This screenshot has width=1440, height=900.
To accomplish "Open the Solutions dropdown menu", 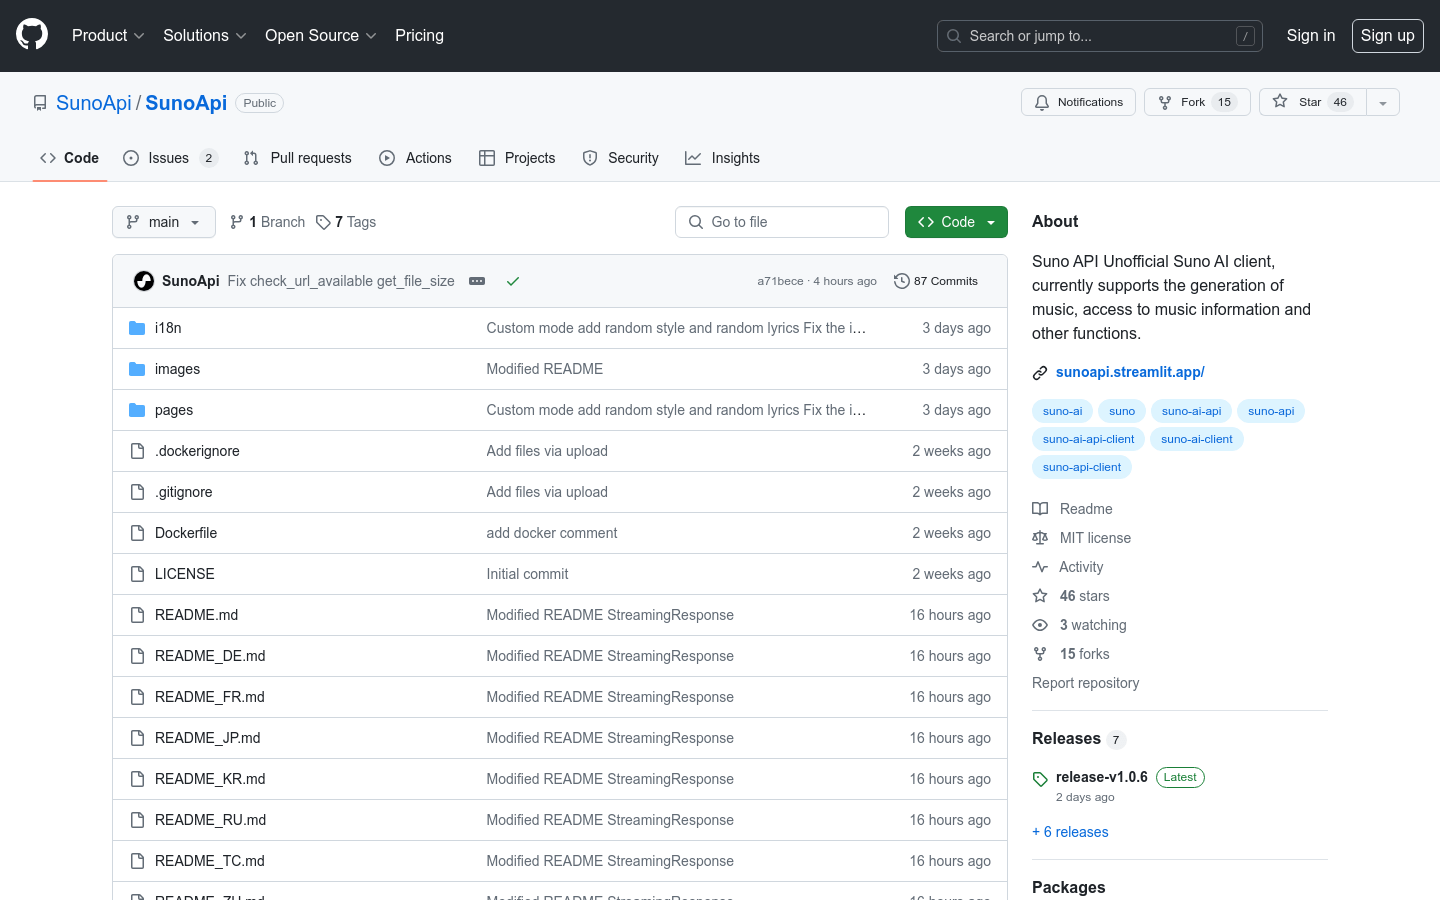I will 204,35.
